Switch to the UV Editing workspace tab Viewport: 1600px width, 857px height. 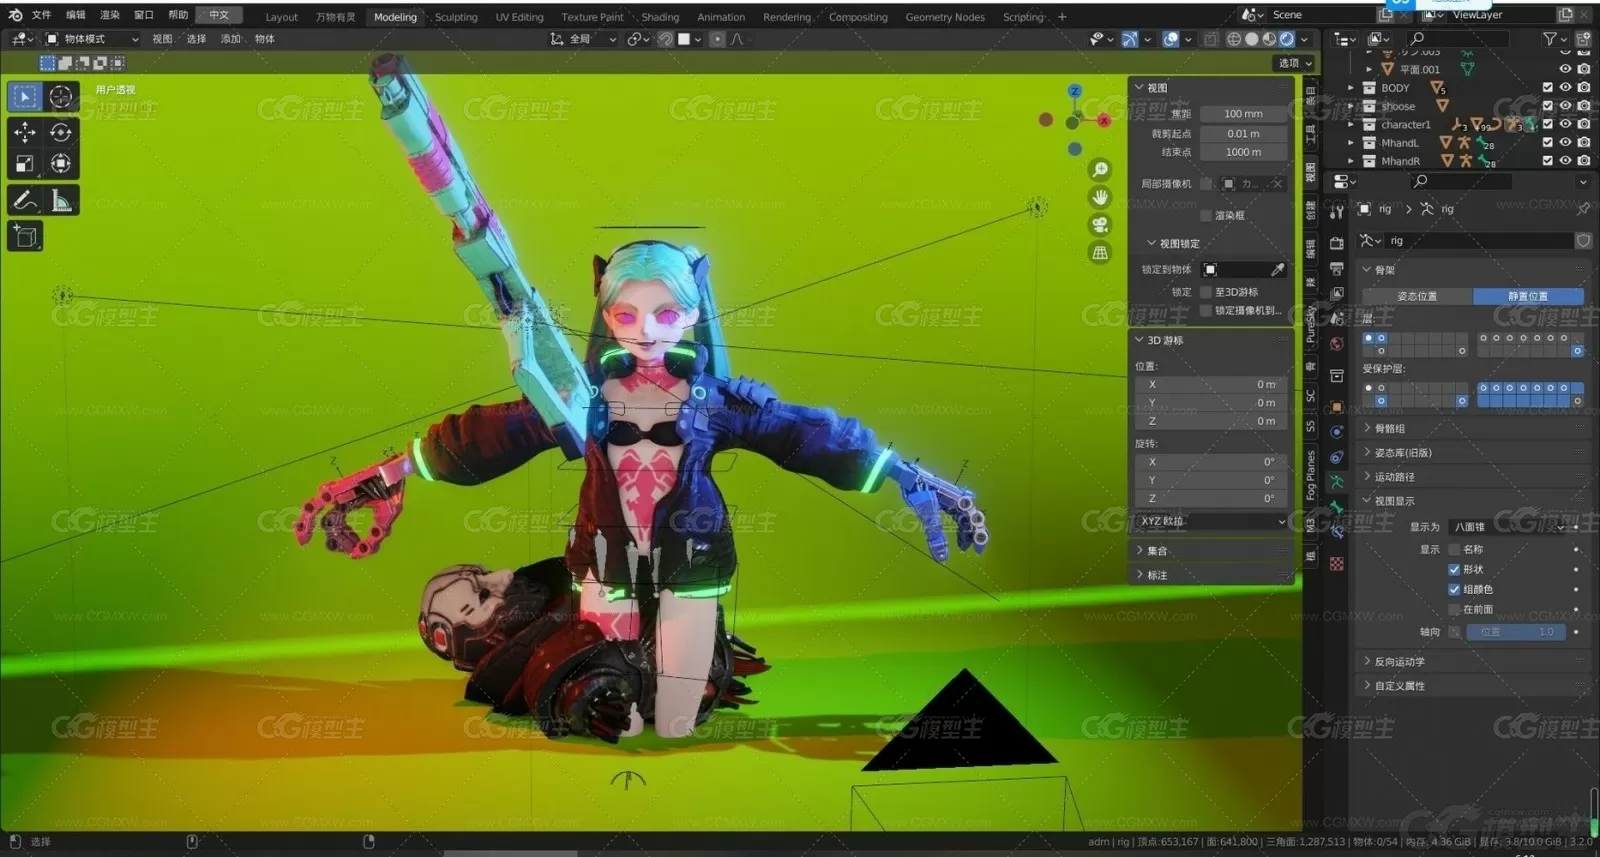tap(519, 17)
